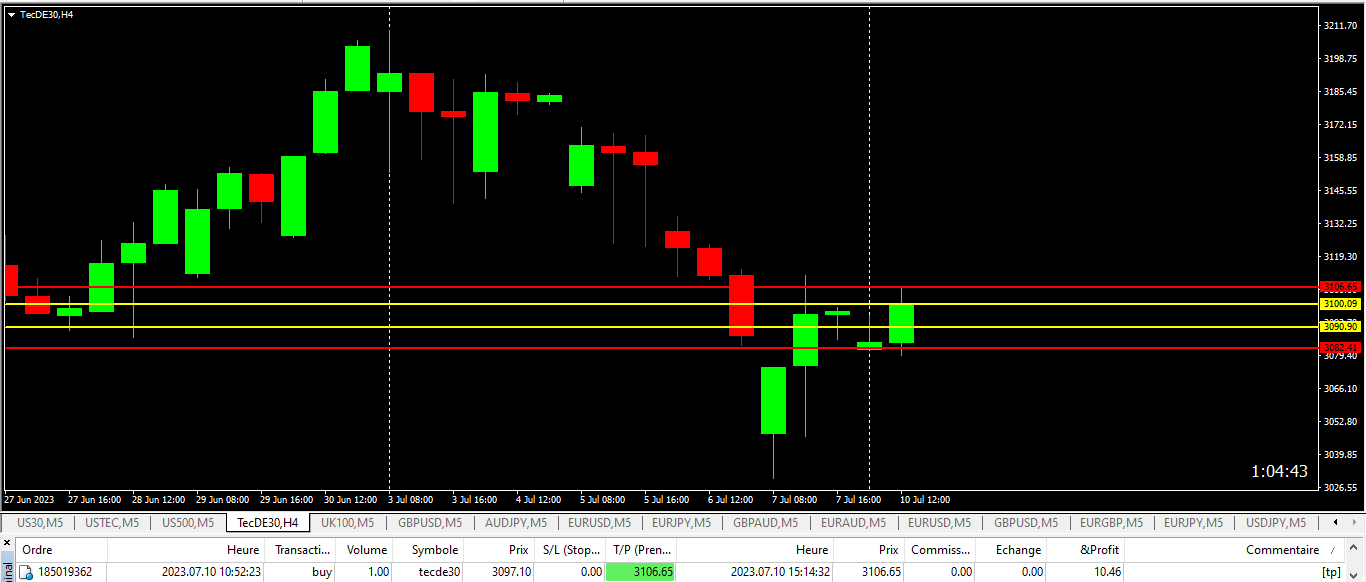Sort by the &Profit column header
Image resolution: width=1366 pixels, height=582 pixels.
1087,550
